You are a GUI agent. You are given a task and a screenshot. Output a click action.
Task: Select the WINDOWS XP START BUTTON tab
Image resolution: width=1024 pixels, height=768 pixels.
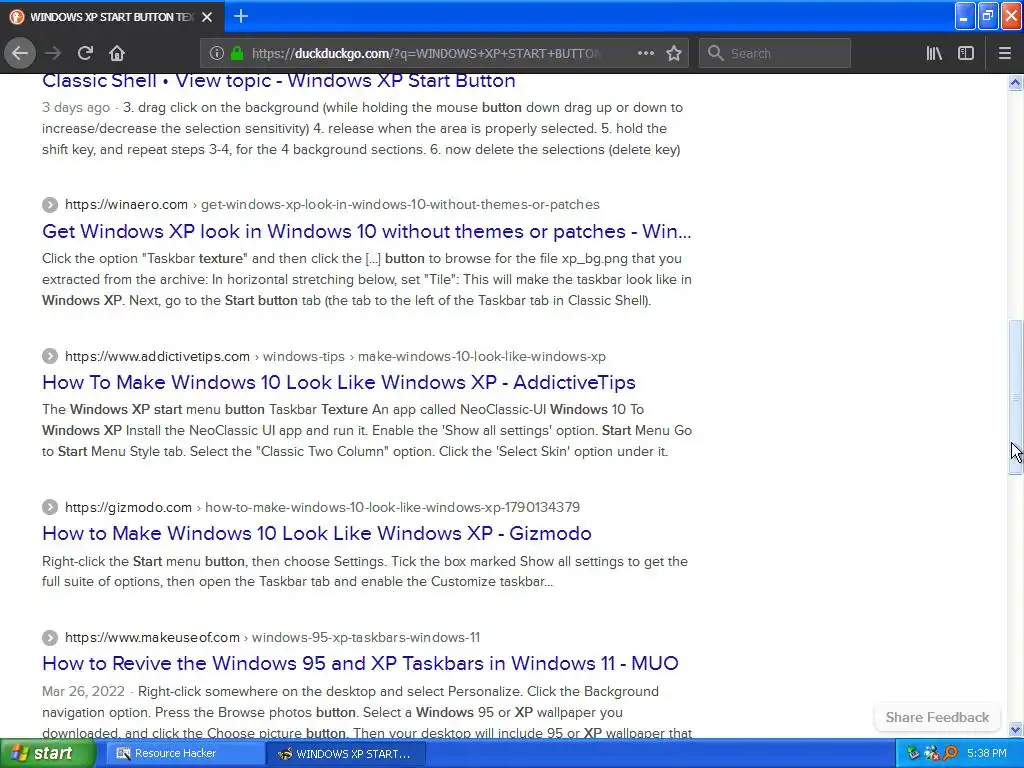112,17
